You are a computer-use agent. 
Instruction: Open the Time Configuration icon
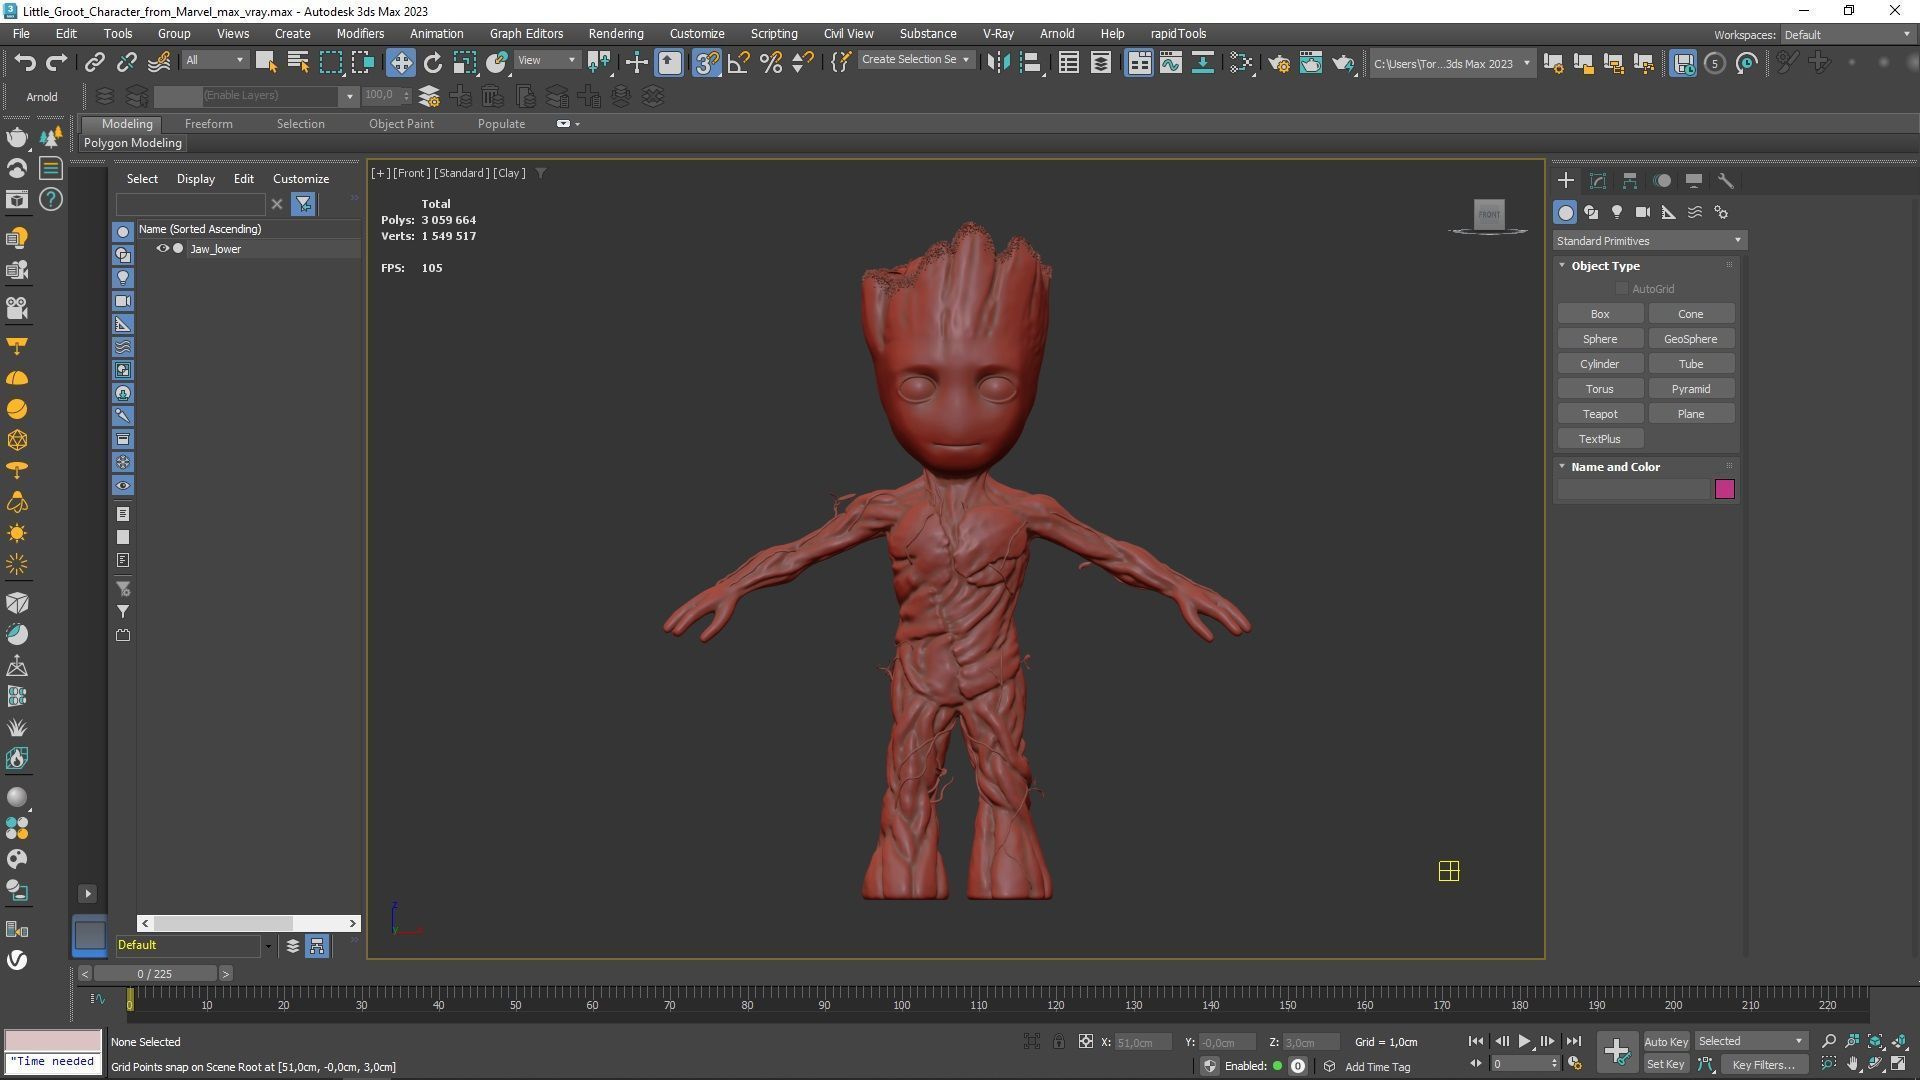[1575, 1064]
